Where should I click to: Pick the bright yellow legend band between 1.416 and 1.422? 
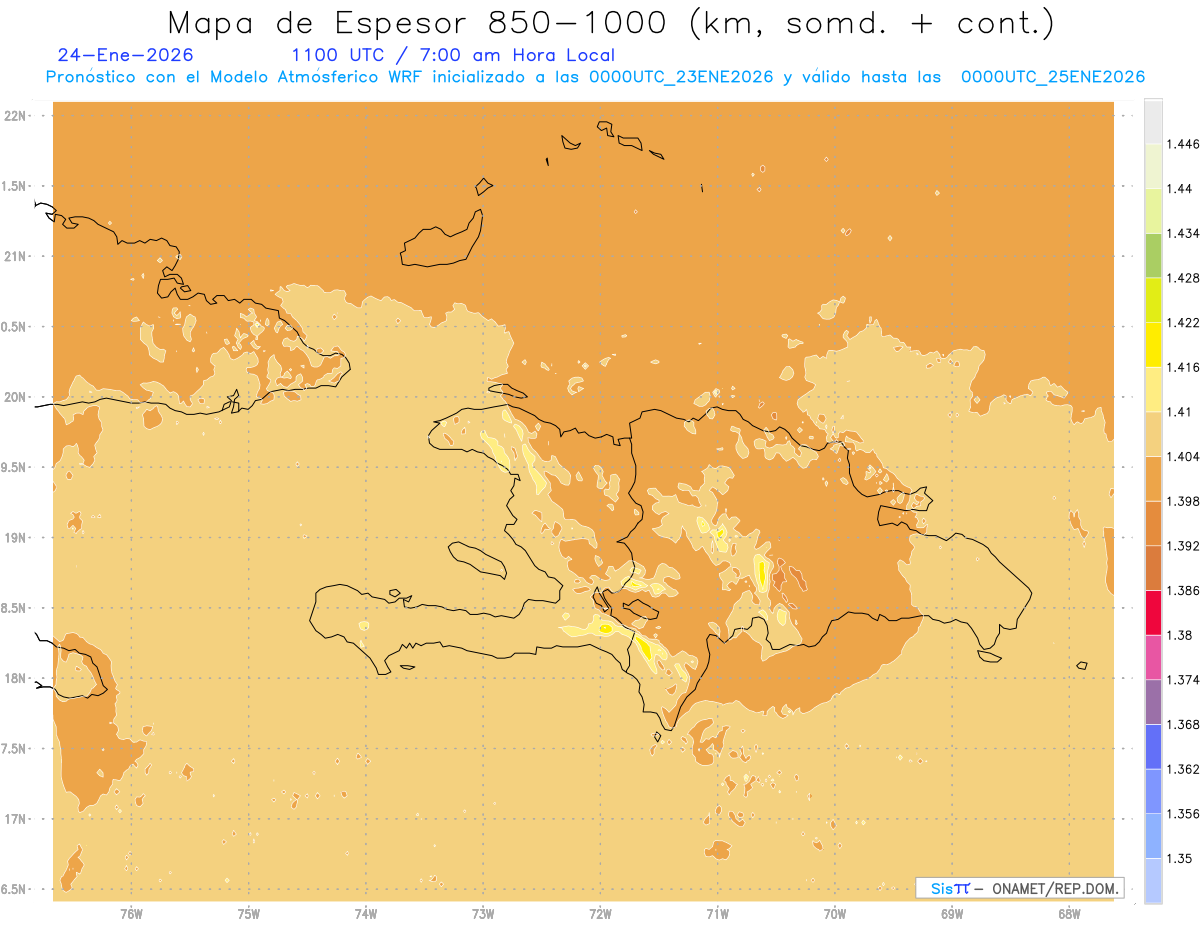[x=1153, y=344]
